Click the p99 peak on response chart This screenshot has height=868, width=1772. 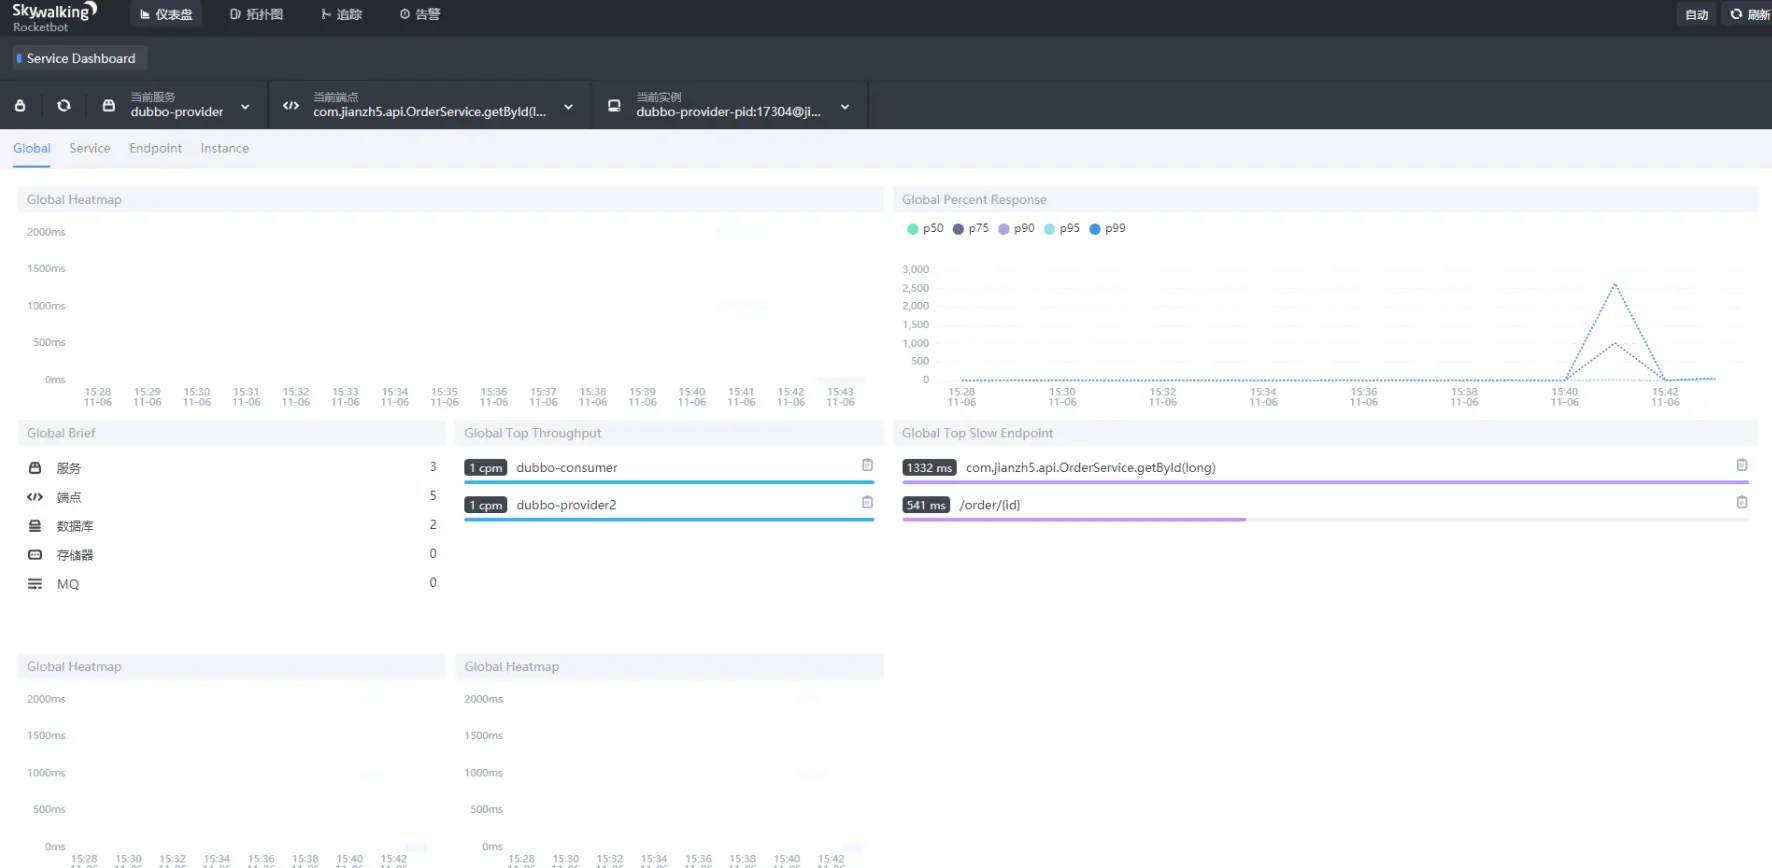[x=1614, y=285]
